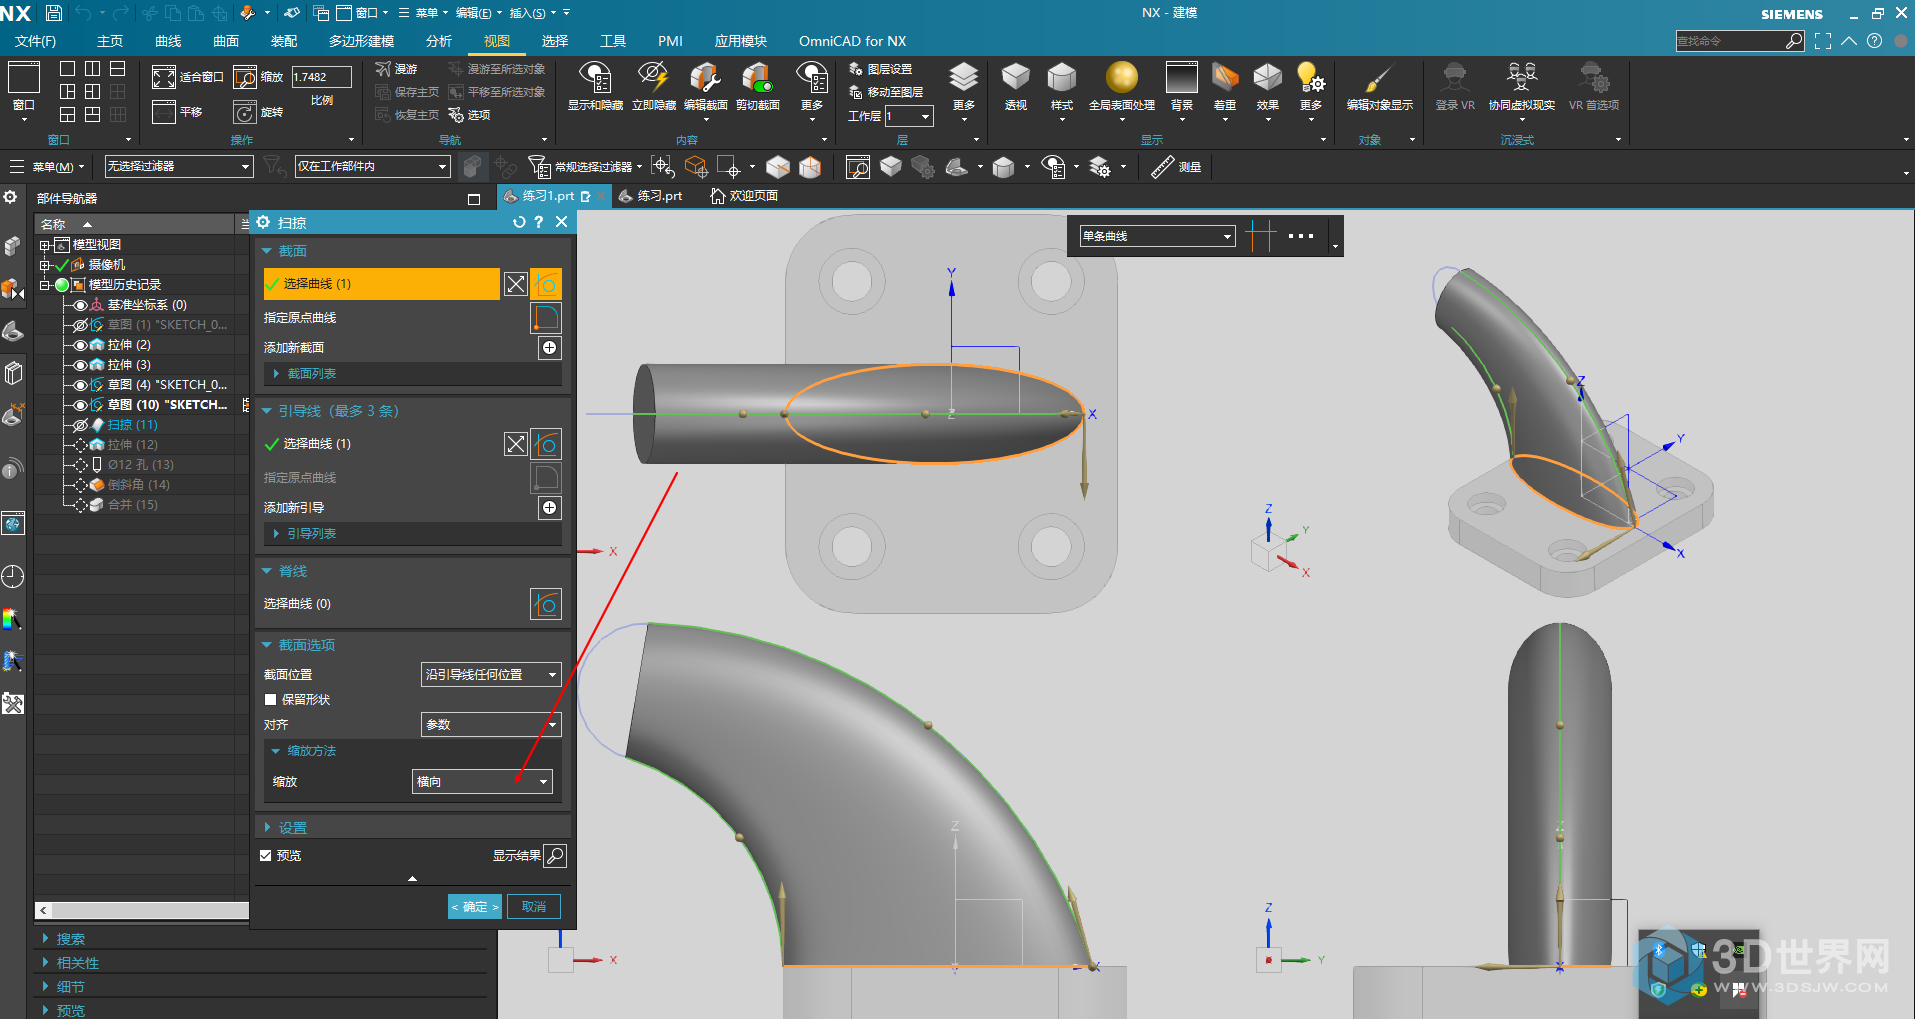This screenshot has width=1915, height=1019.
Task: Open the work part scope dropdown
Action: 373,166
